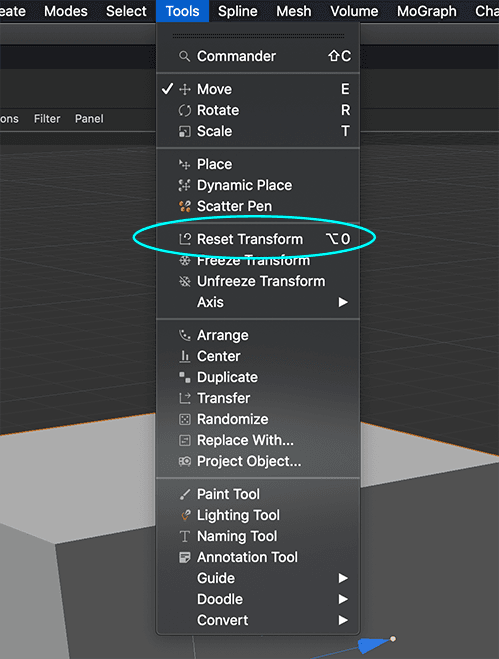Screen dimensions: 499x659
Task: Open the Spline menu
Action: (x=238, y=11)
